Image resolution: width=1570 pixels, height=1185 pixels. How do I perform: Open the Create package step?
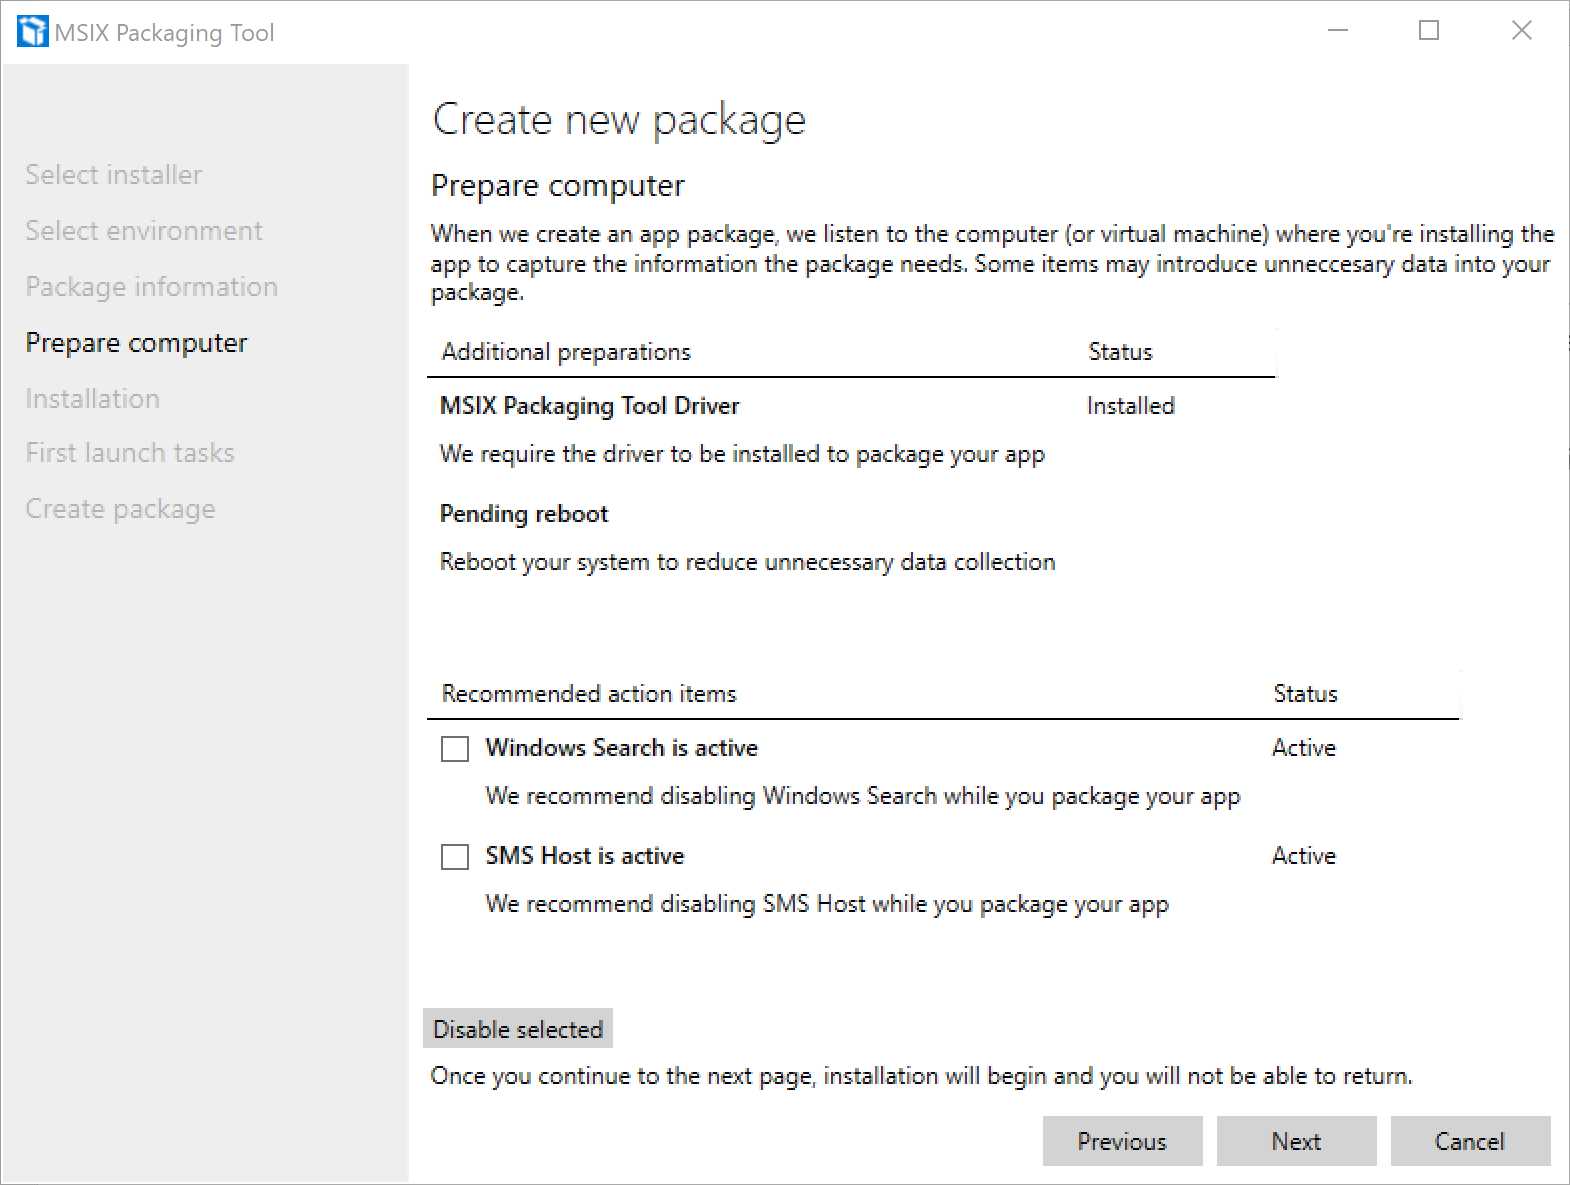tap(121, 509)
